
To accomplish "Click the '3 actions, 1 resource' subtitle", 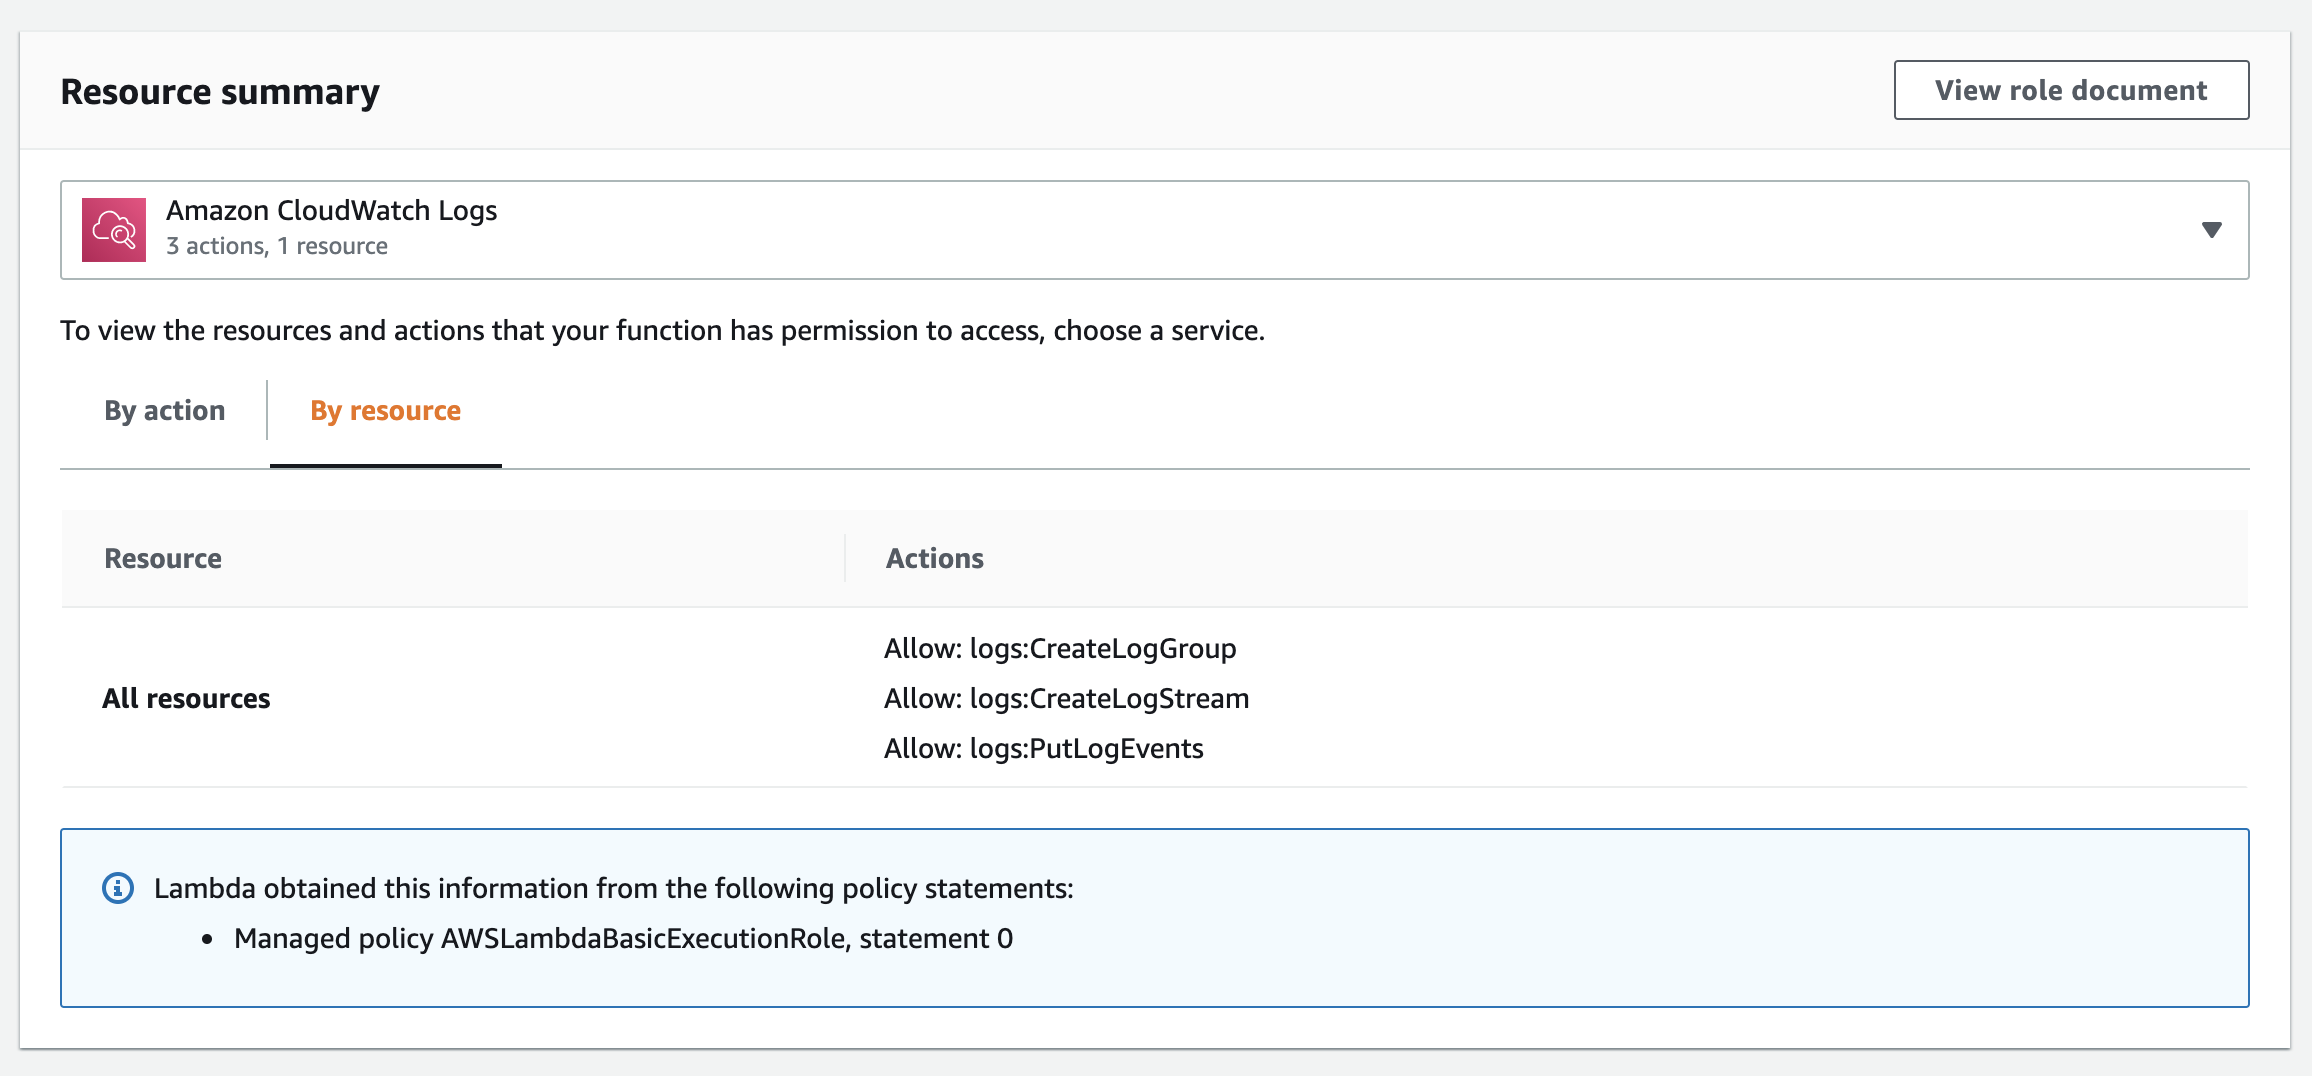I will (277, 246).
